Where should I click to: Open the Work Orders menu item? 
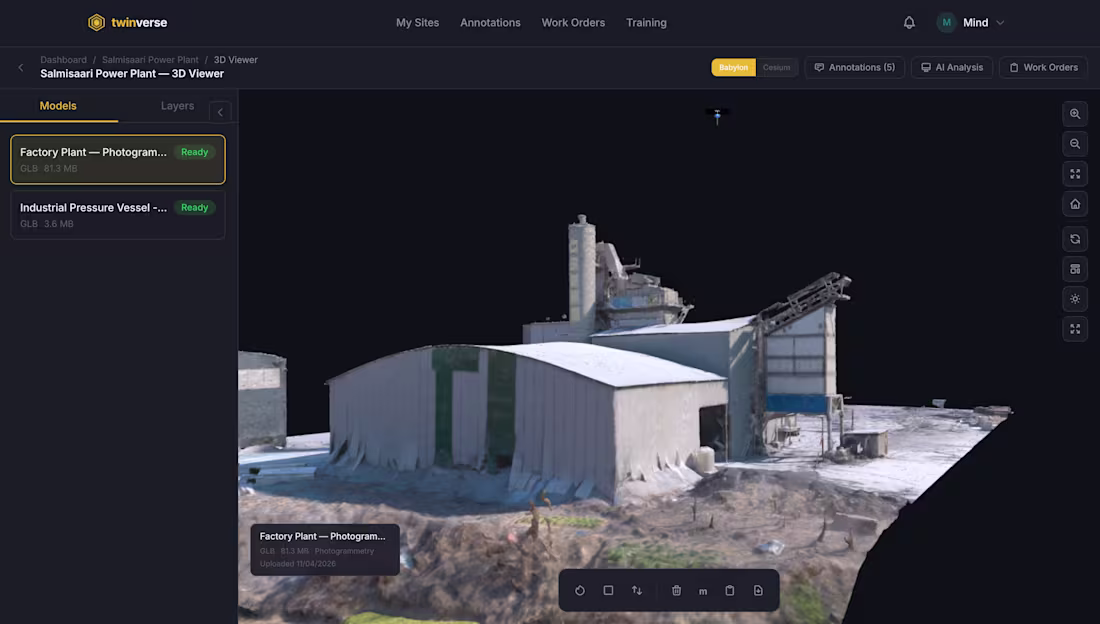coord(573,22)
